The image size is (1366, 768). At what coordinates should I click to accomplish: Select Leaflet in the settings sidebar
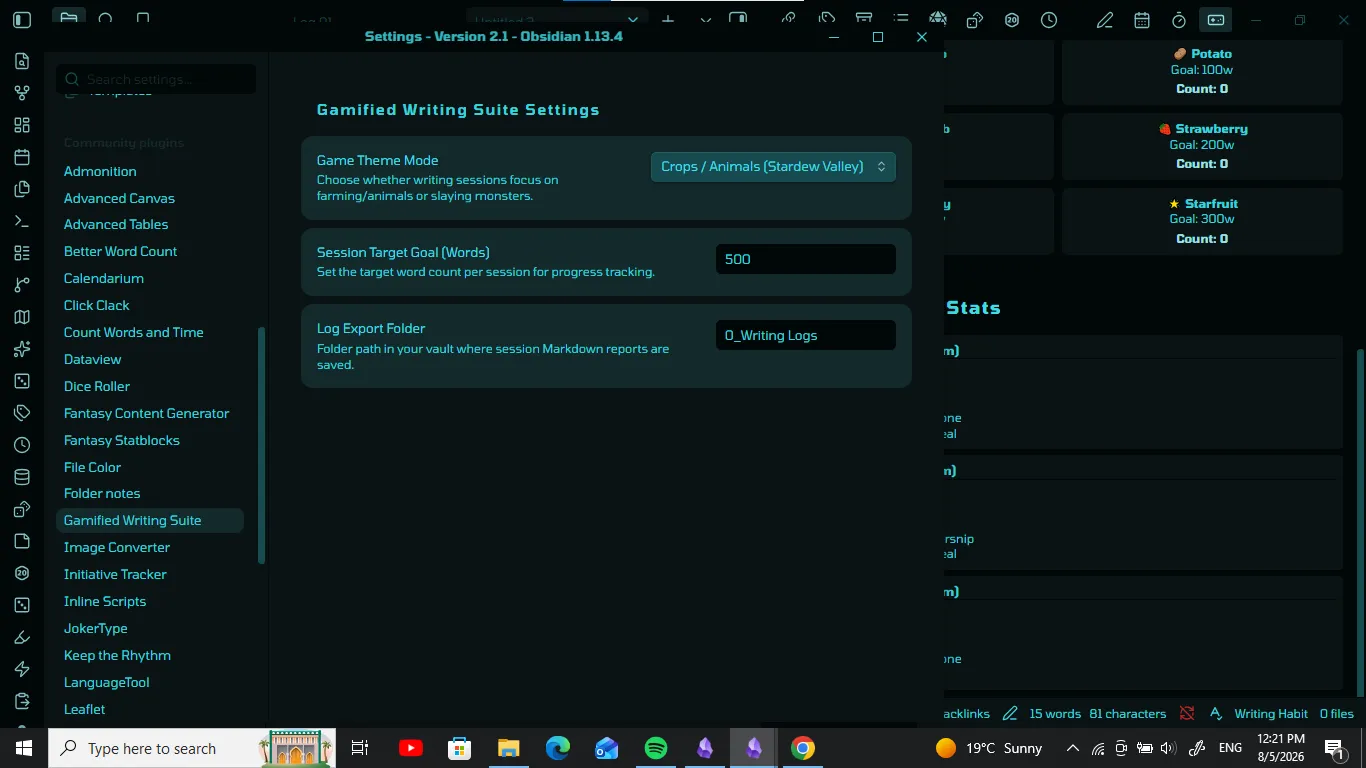85,709
